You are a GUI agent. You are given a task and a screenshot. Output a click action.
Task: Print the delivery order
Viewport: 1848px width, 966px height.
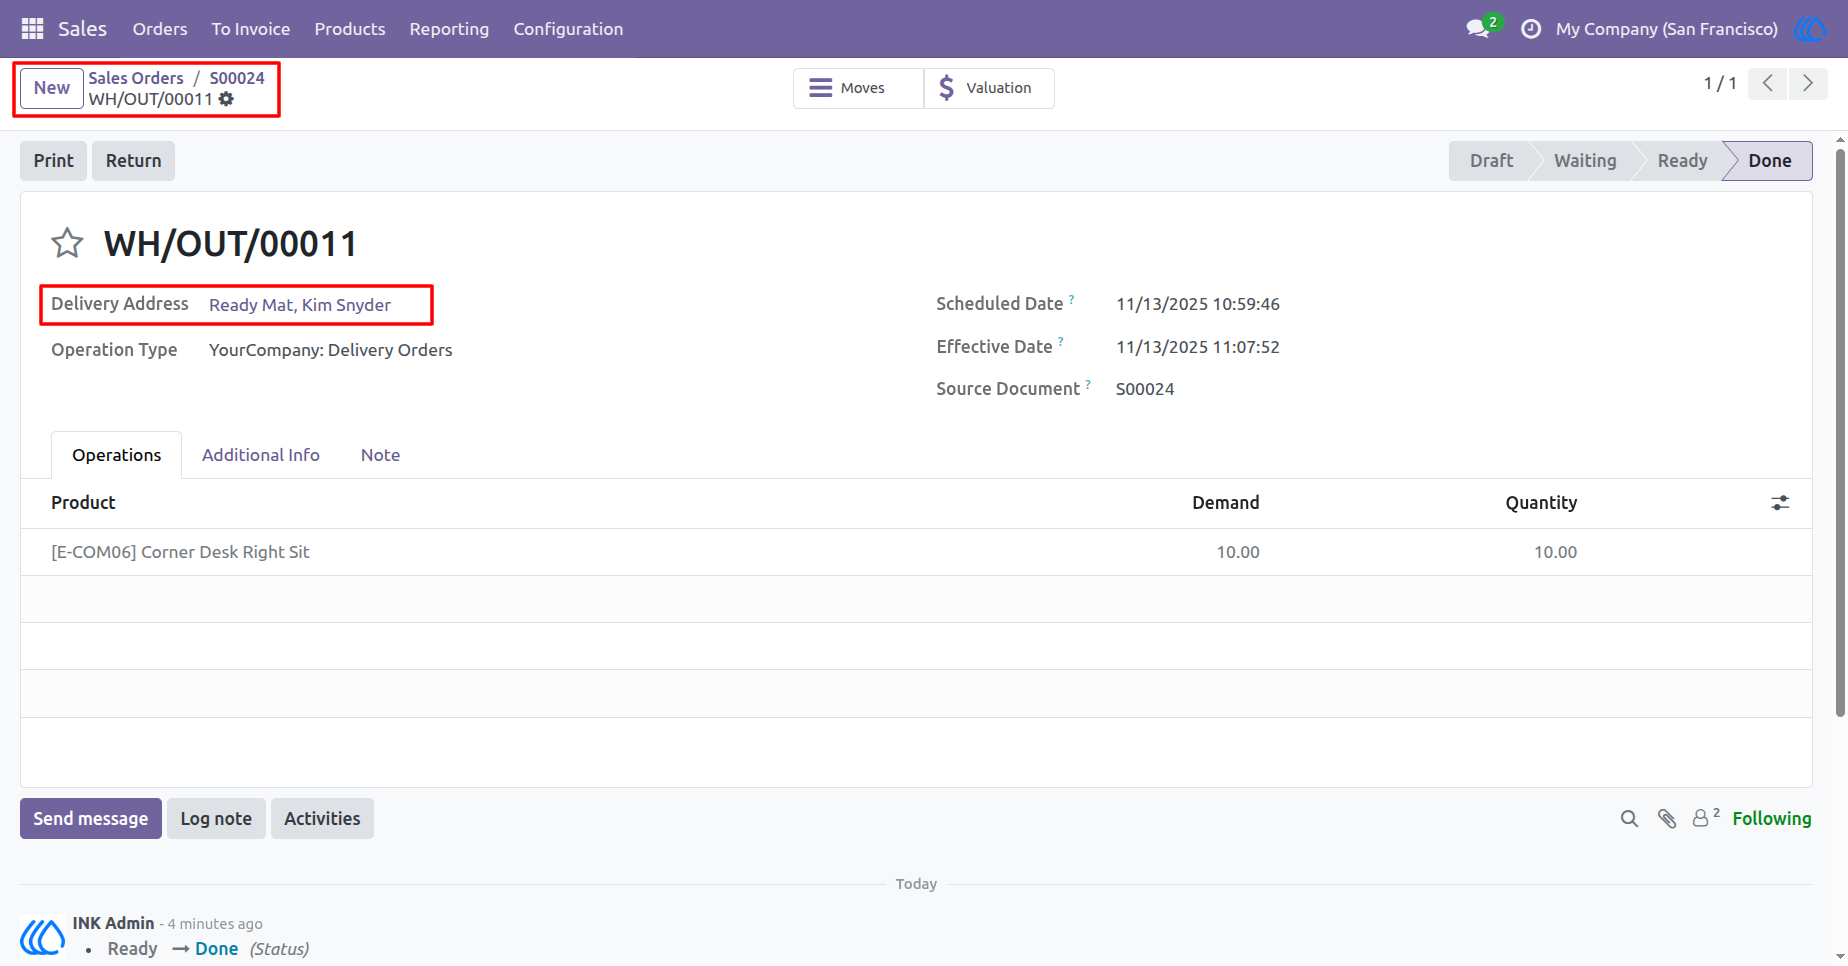pyautogui.click(x=54, y=161)
